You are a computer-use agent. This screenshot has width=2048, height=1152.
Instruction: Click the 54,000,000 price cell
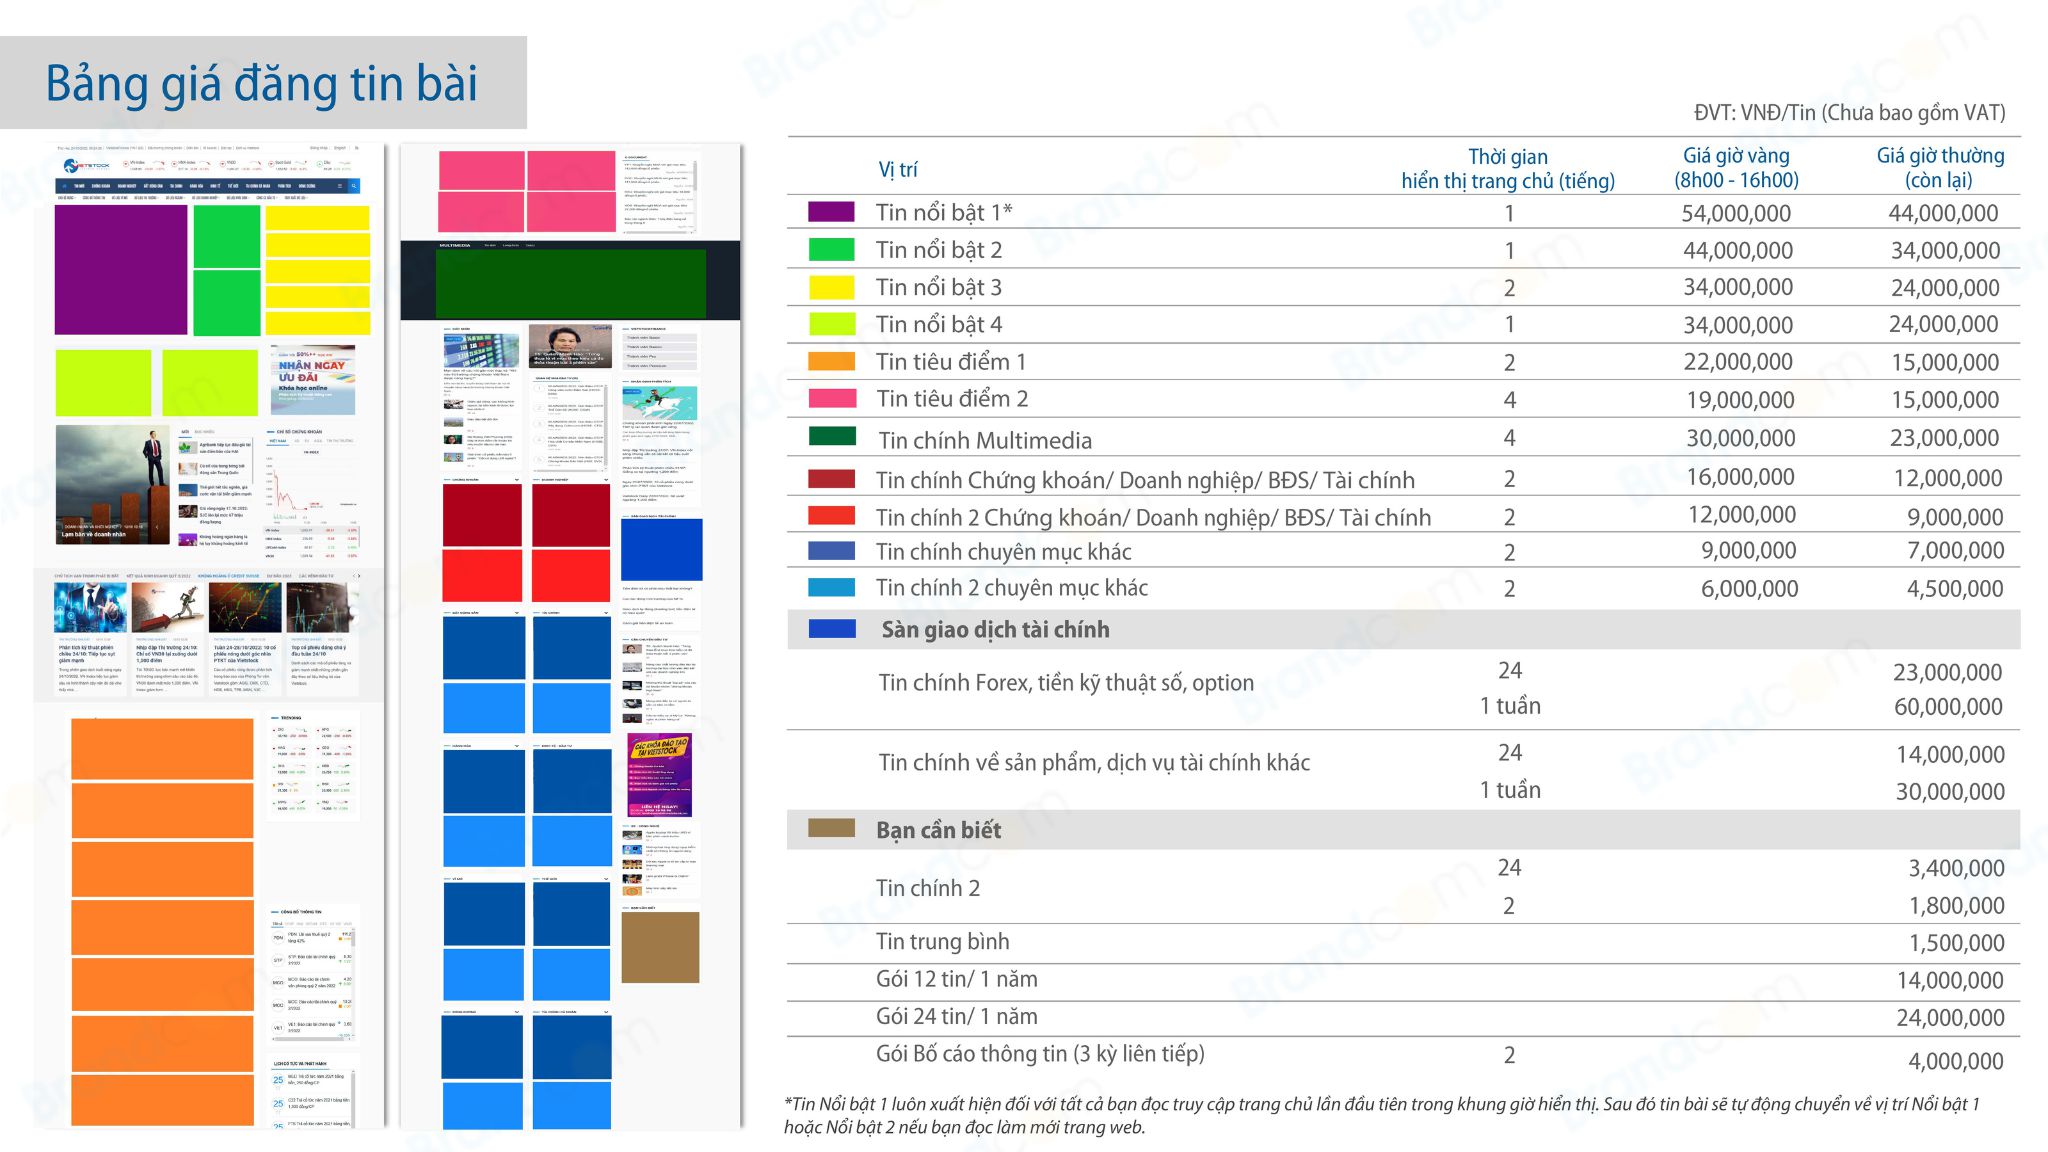1736,213
